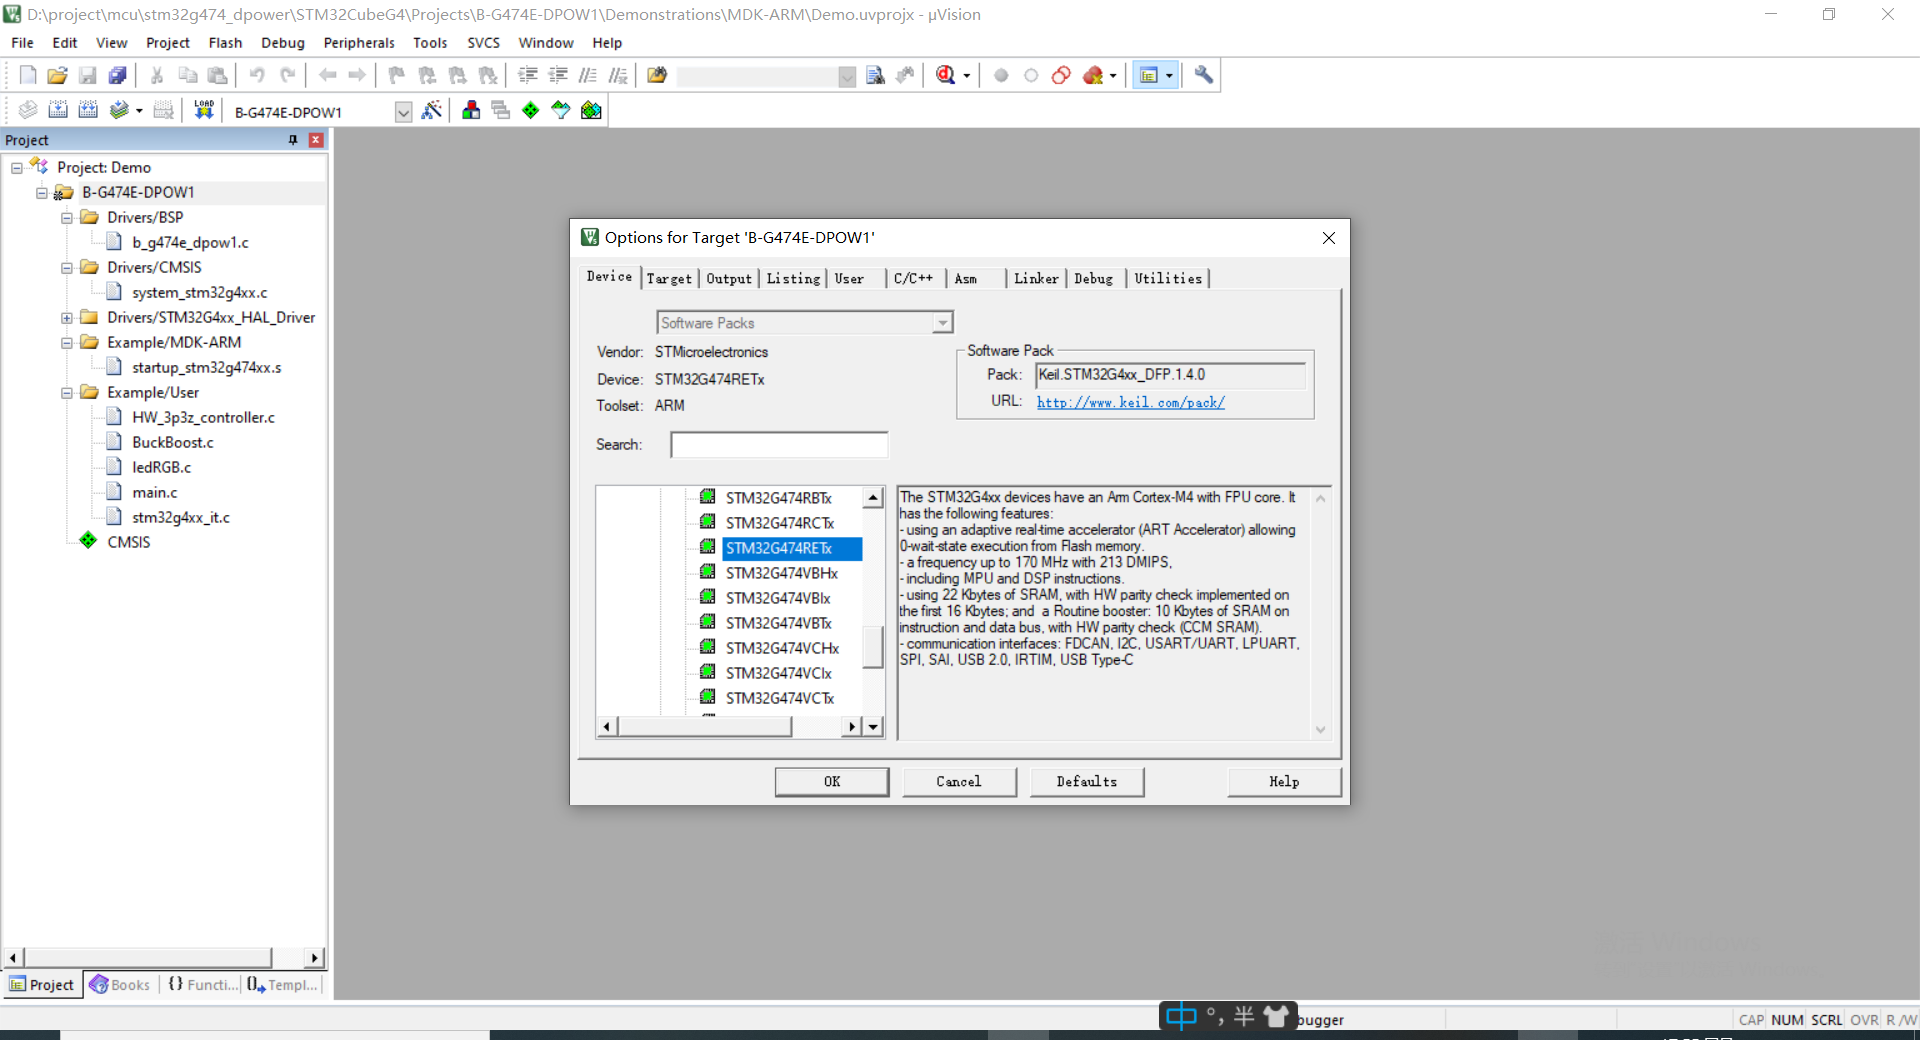
Task: Click the Defaults button
Action: (1087, 782)
